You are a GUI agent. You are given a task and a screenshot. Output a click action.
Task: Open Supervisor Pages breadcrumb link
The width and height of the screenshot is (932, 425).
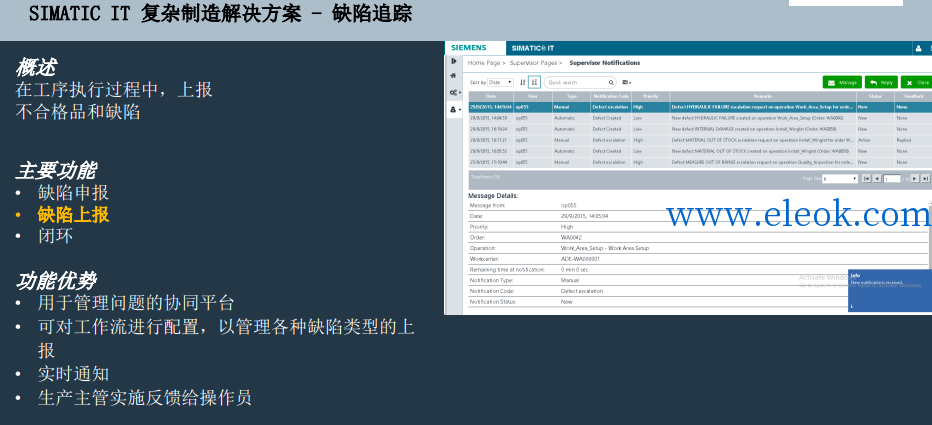click(533, 62)
